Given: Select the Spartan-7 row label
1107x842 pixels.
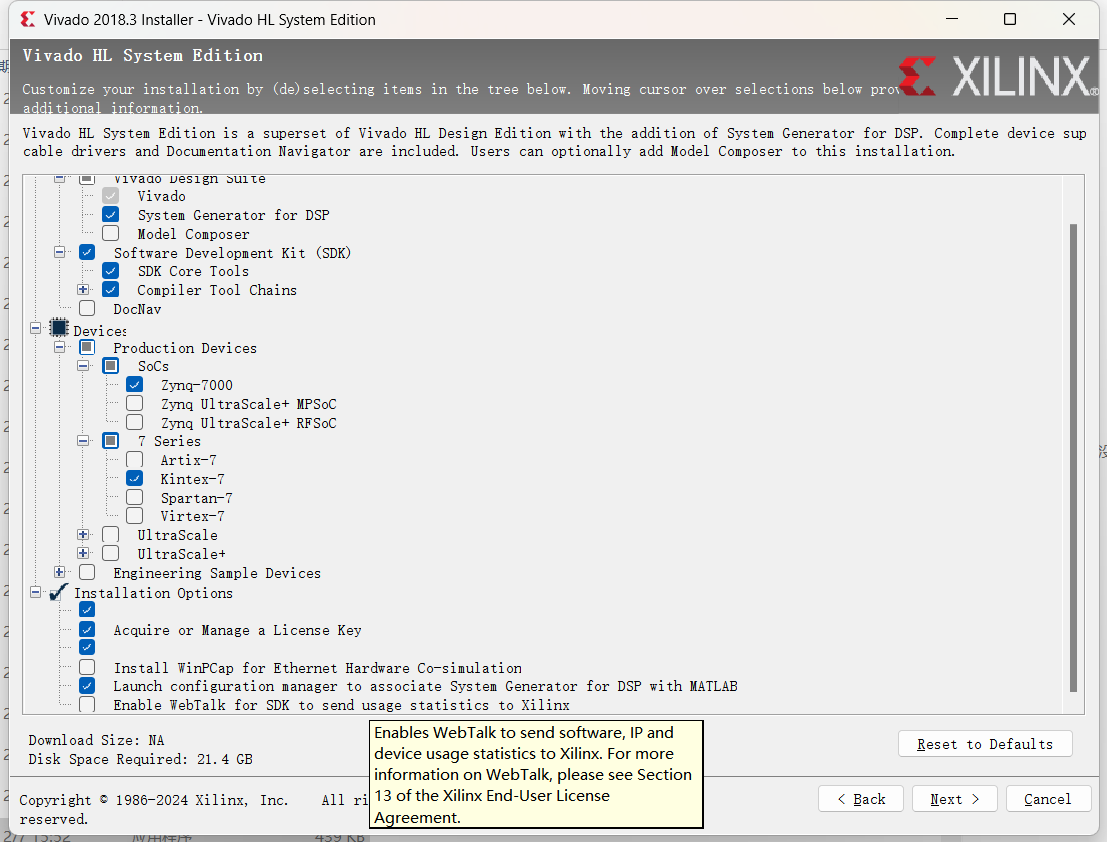Looking at the screenshot, I should point(196,498).
